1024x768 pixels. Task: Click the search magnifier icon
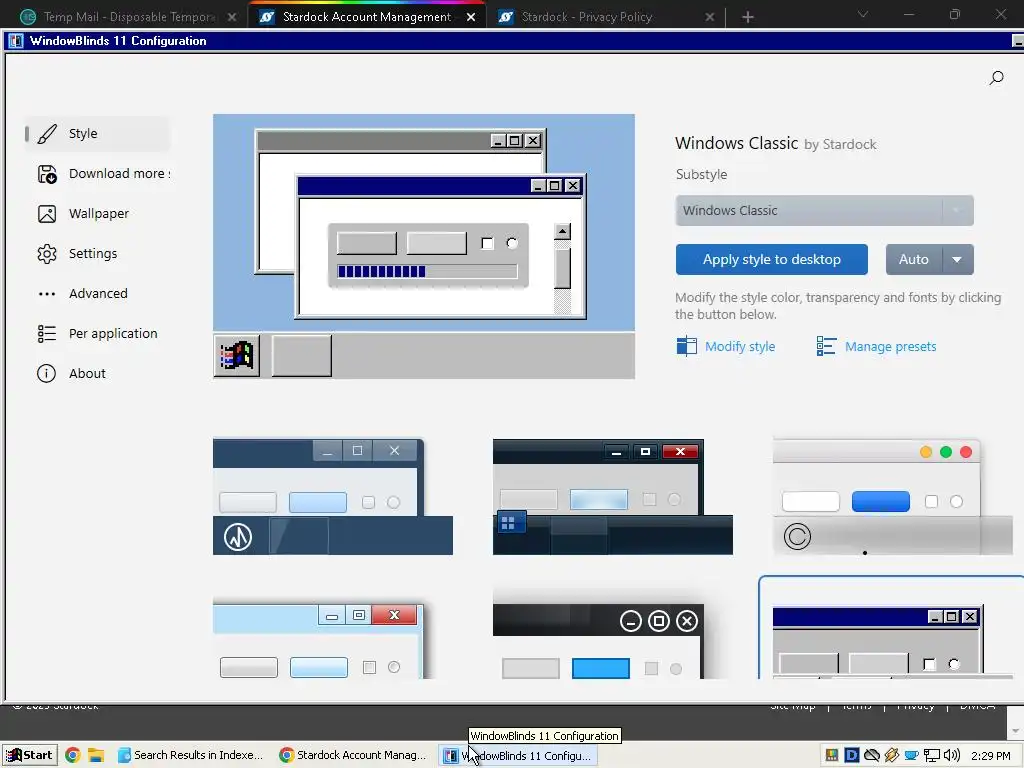(x=996, y=78)
